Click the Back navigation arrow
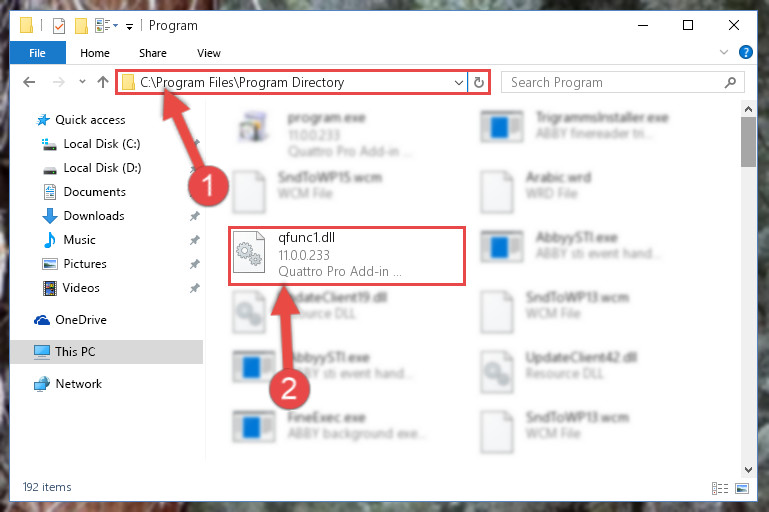Image resolution: width=769 pixels, height=512 pixels. [29, 82]
